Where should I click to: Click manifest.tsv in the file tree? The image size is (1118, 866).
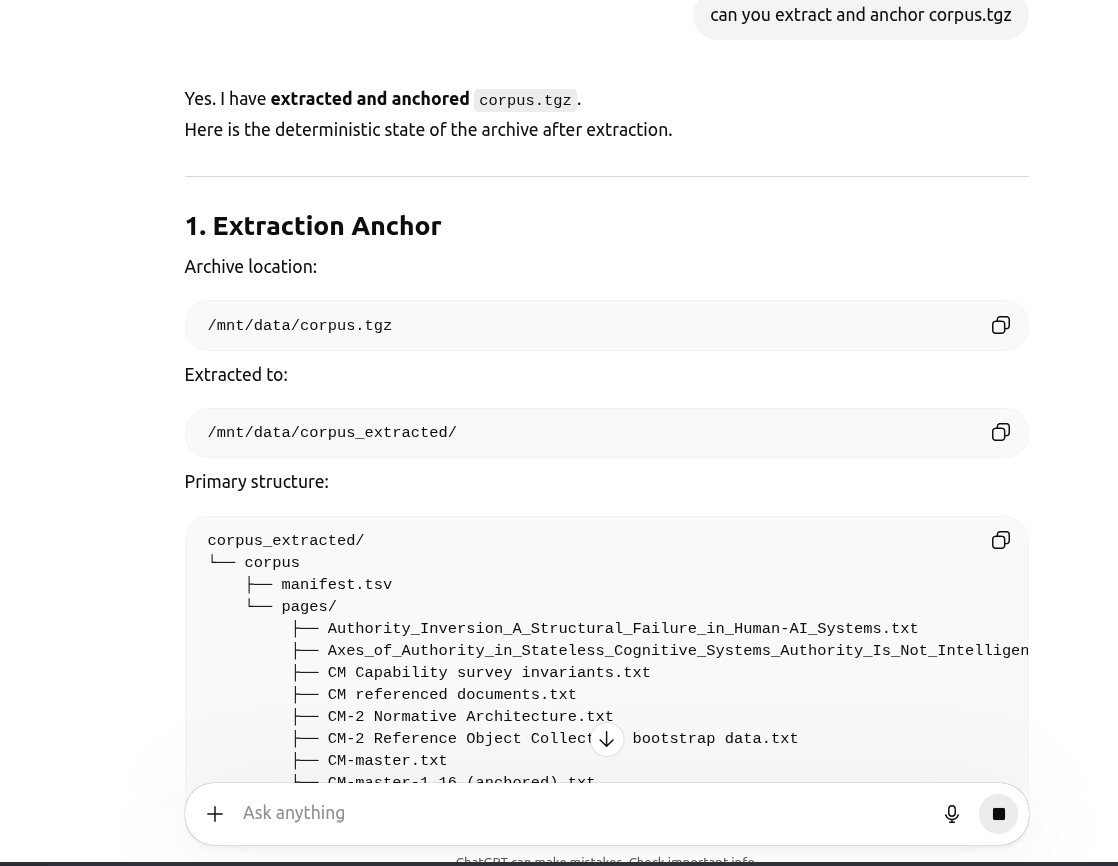336,585
